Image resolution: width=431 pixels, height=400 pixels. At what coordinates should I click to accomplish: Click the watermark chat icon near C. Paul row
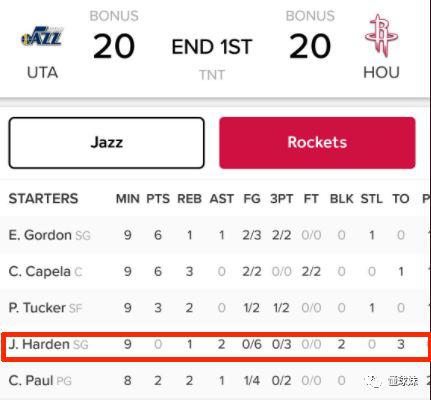click(372, 381)
